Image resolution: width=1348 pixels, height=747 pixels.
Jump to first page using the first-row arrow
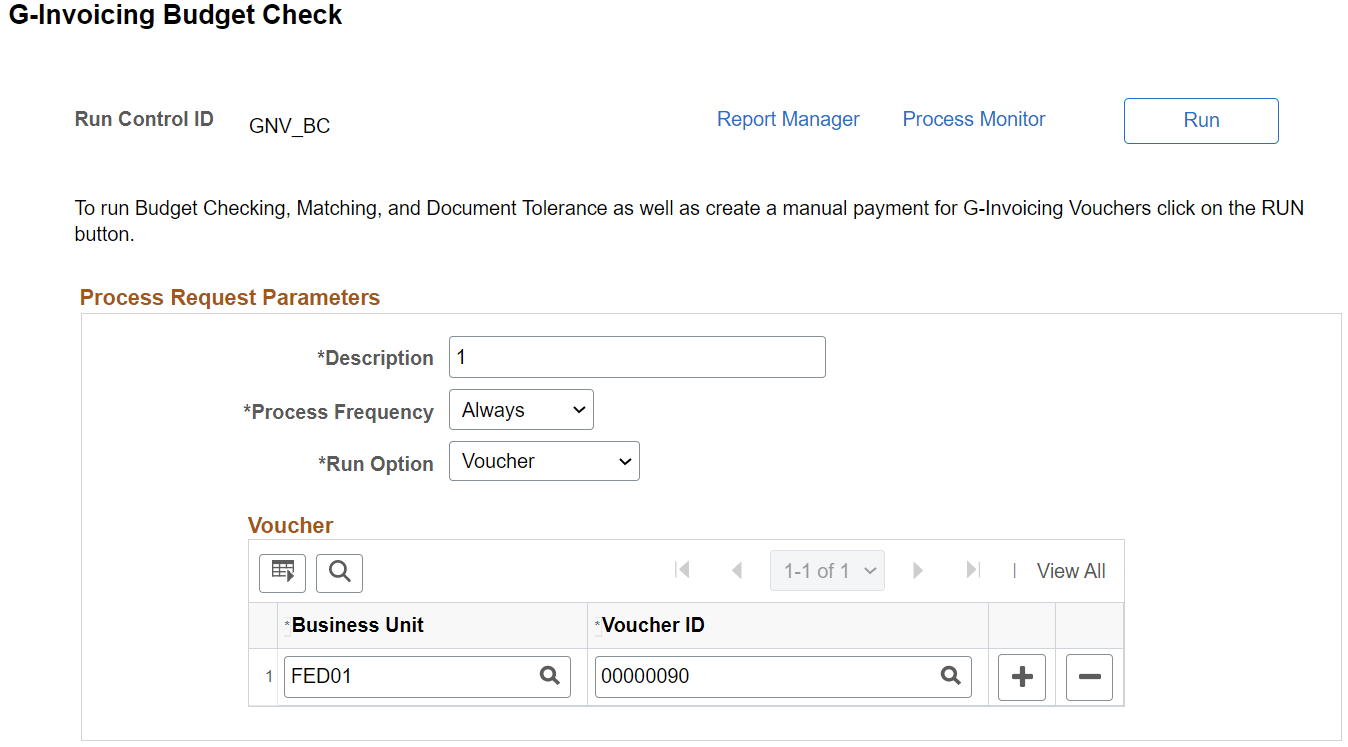683,570
